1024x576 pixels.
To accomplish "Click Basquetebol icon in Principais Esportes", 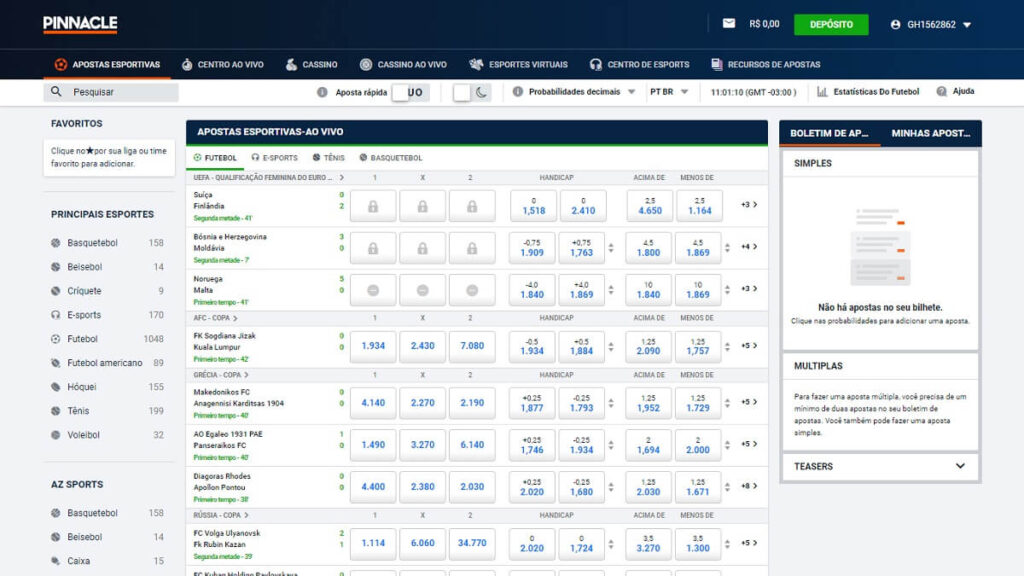I will [x=56, y=243].
